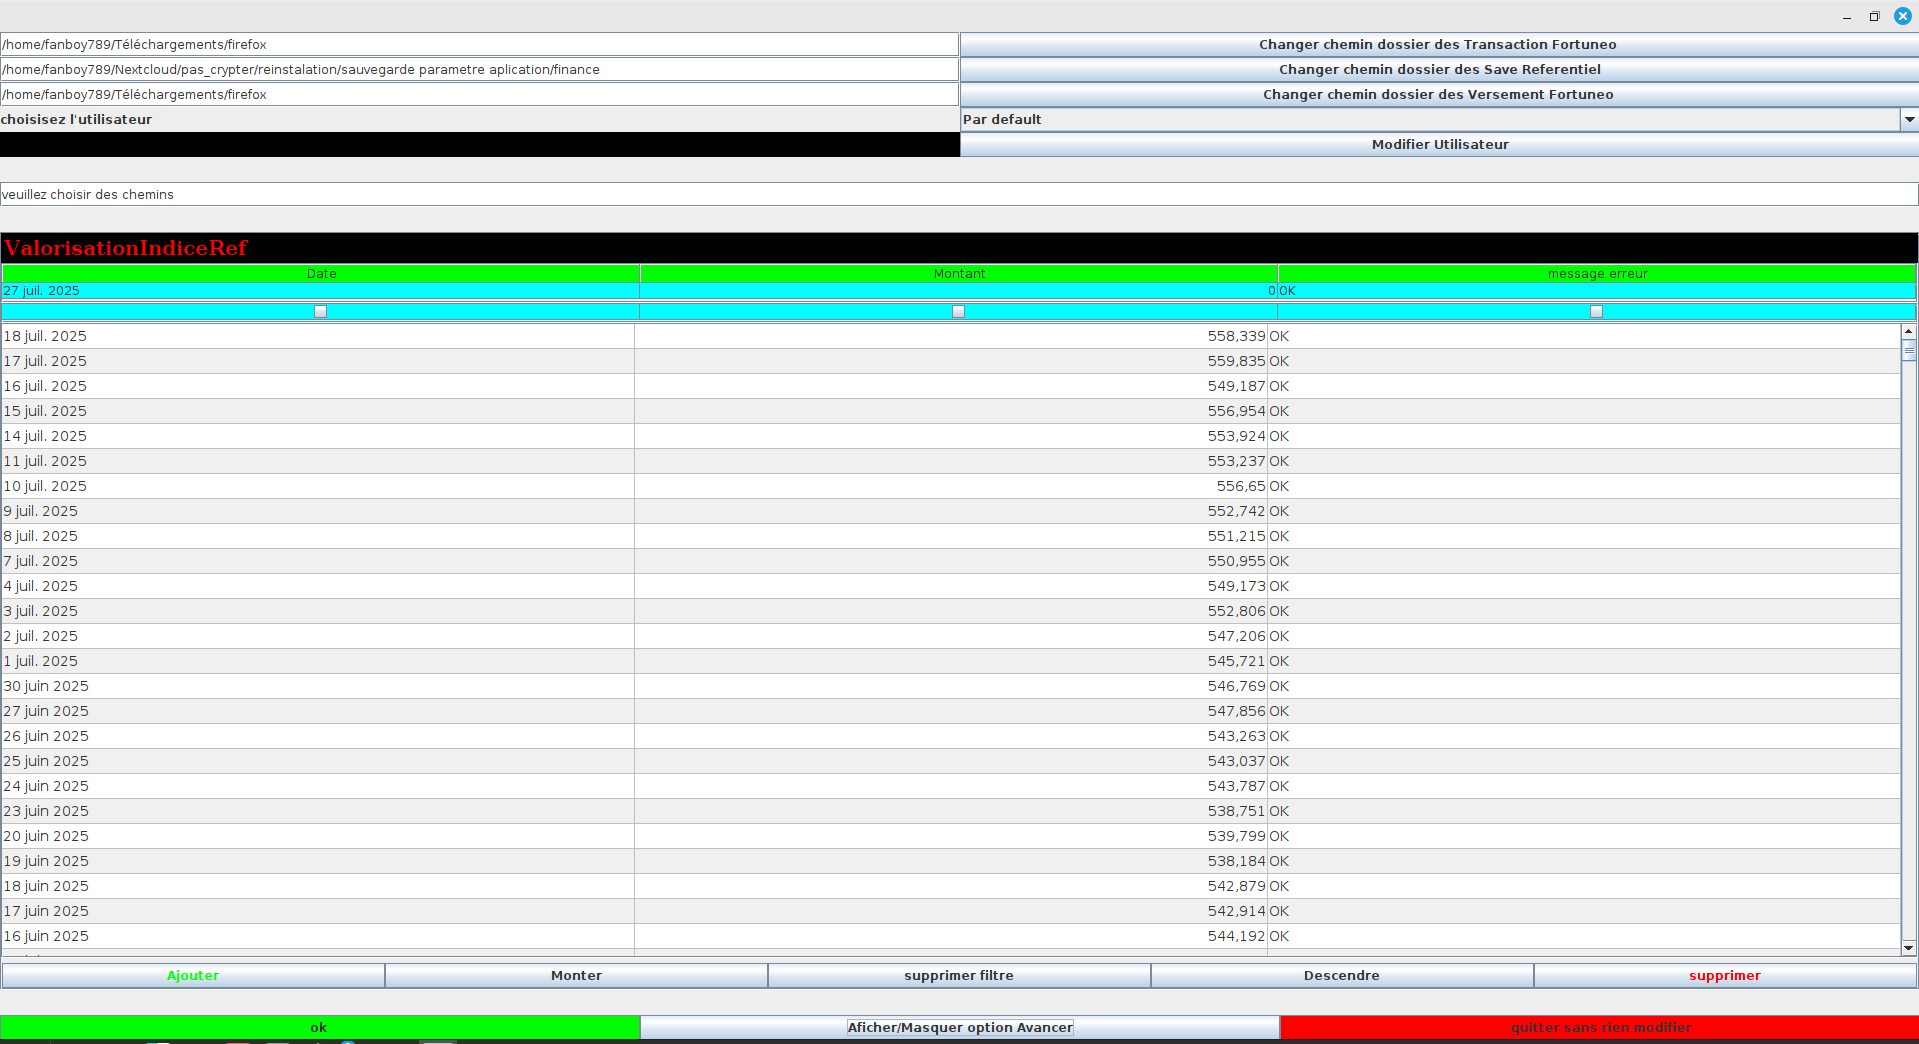Screen dimensions: 1919x1044
Task: Click Changer chemin dossier des Transaction Fortuneo
Action: point(1437,45)
